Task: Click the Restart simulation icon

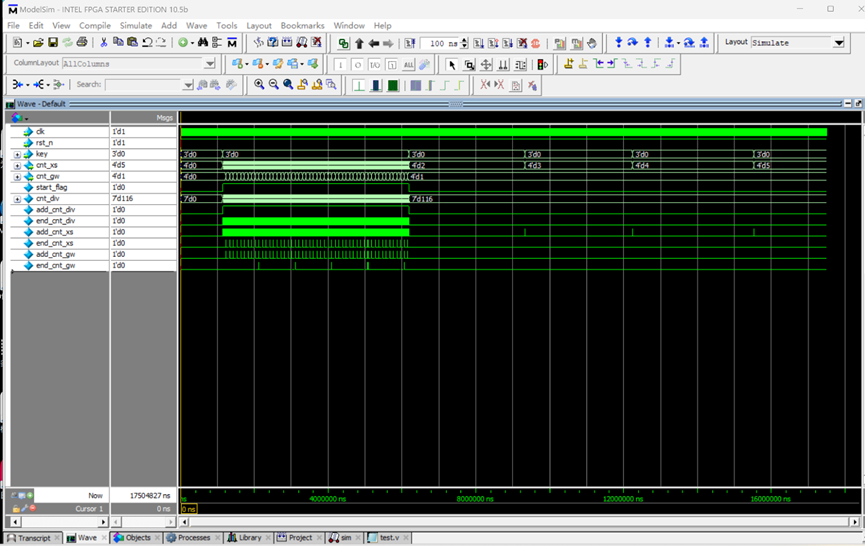Action: 409,43
